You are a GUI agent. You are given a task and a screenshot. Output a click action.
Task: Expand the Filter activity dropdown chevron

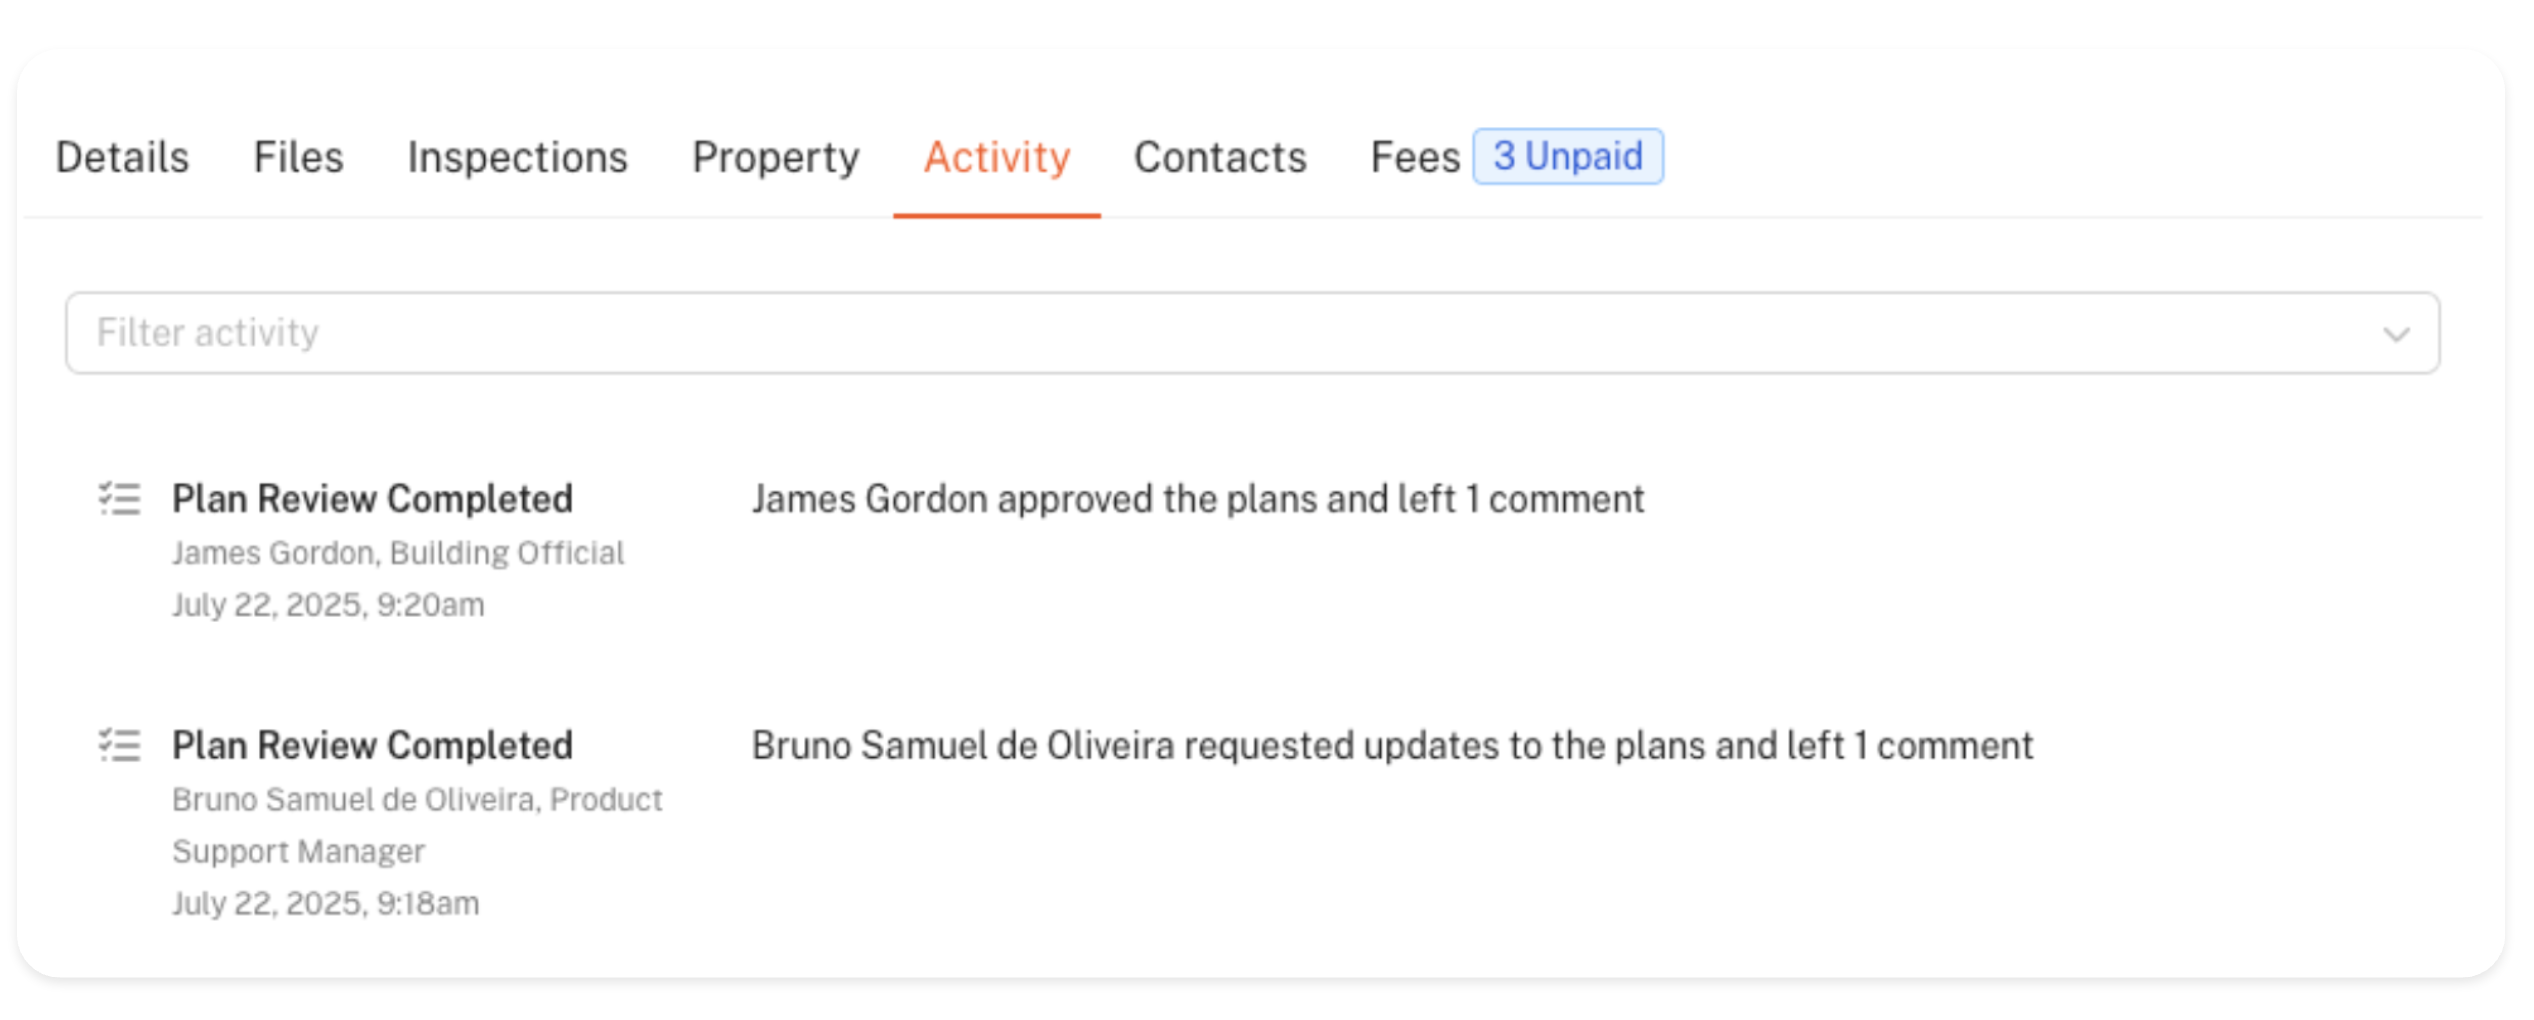click(x=2396, y=334)
